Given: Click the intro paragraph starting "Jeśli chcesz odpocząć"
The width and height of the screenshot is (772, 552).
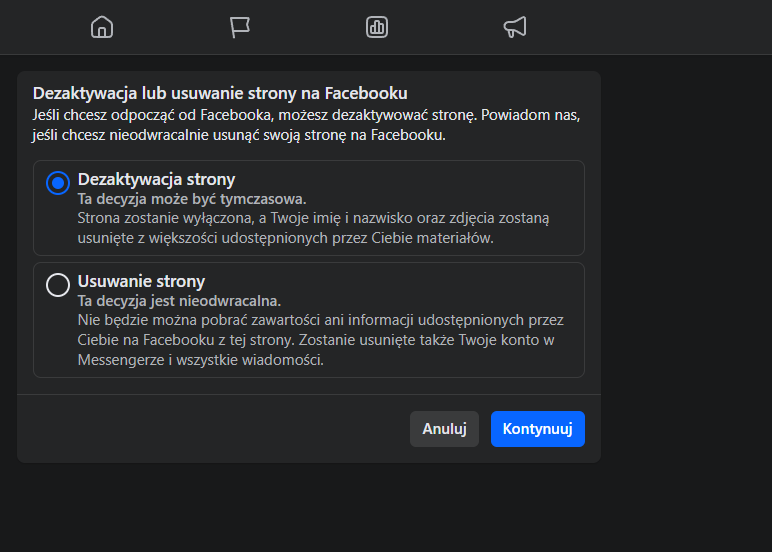Looking at the screenshot, I should pyautogui.click(x=306, y=115).
